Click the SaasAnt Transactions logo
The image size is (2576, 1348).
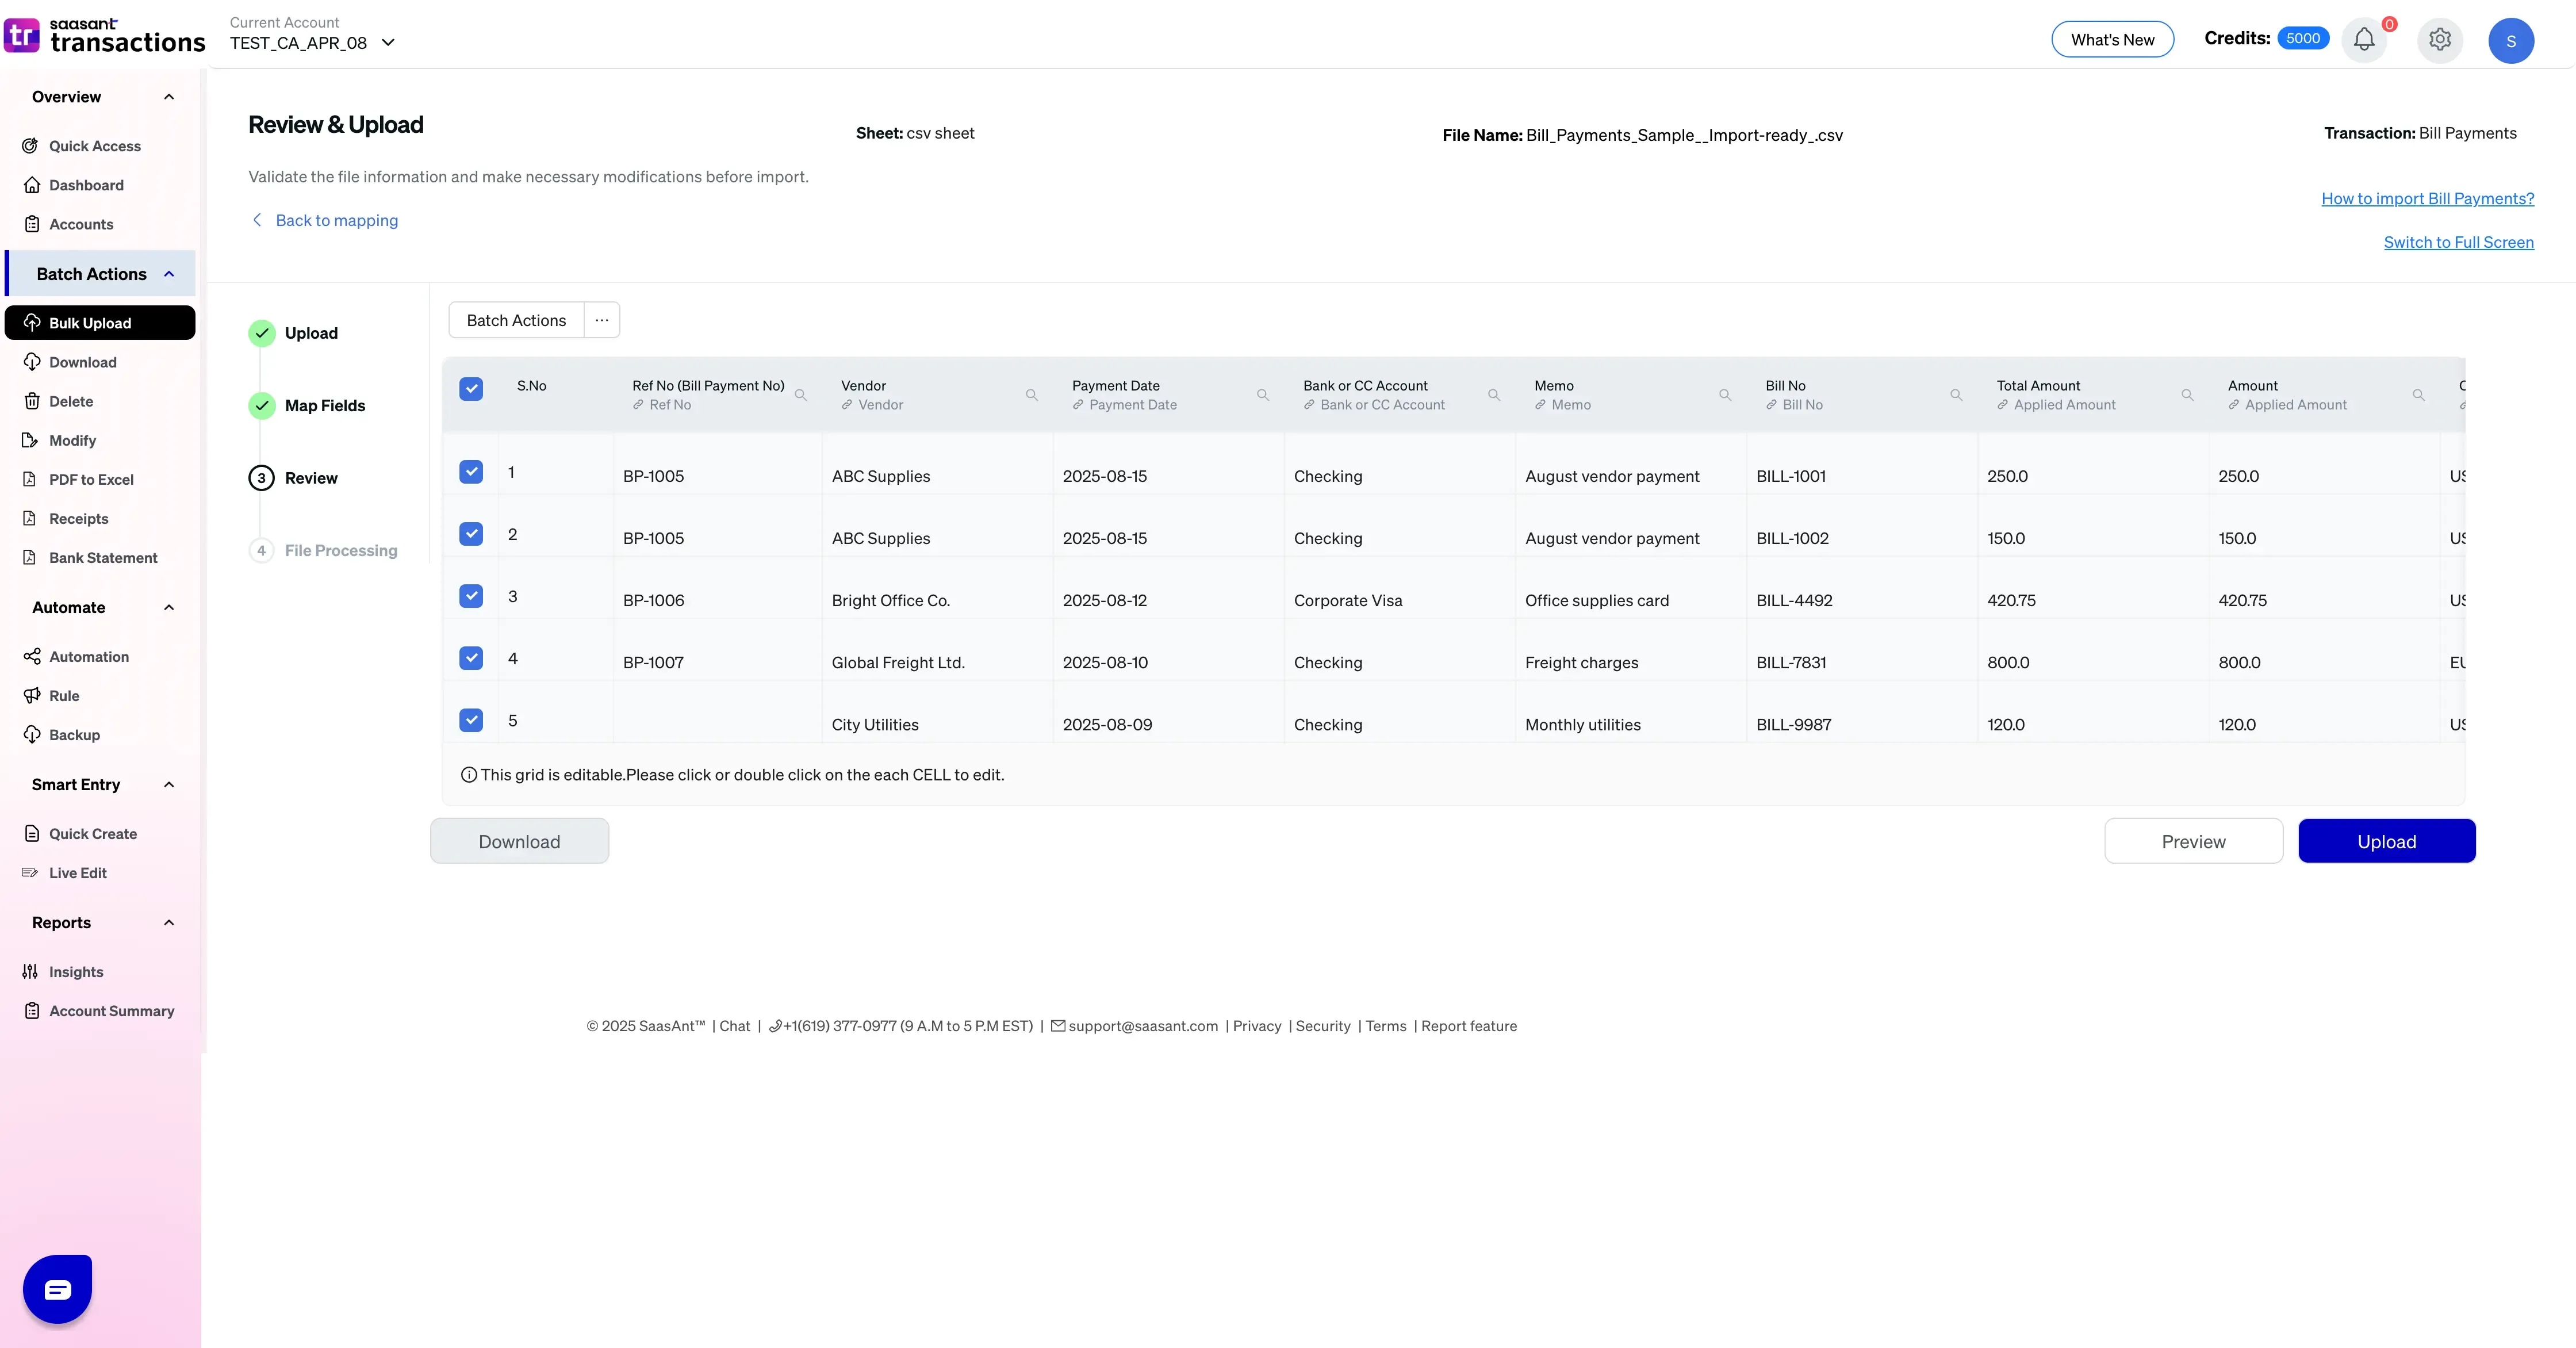104,36
